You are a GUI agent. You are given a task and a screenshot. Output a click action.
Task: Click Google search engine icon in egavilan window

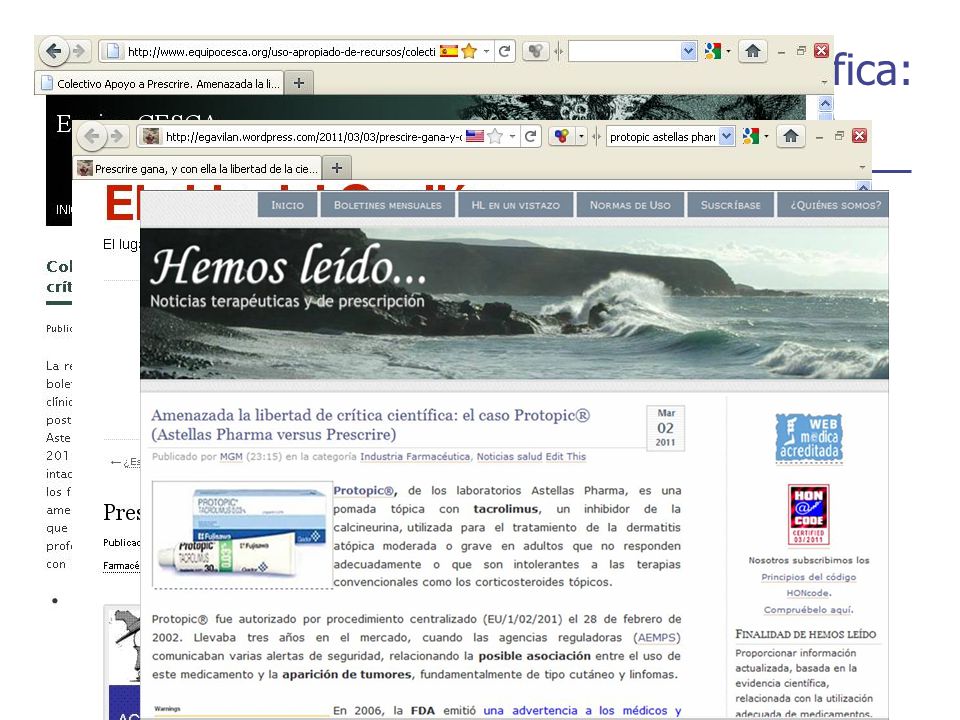751,136
